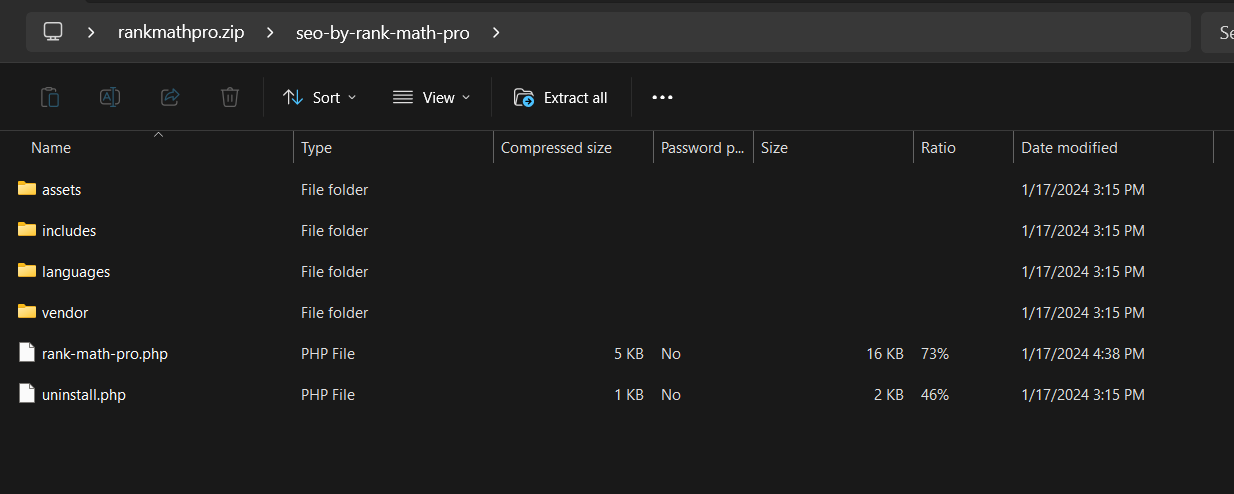Image resolution: width=1234 pixels, height=494 pixels.
Task: Select the uninstall.php file icon
Action: [27, 394]
